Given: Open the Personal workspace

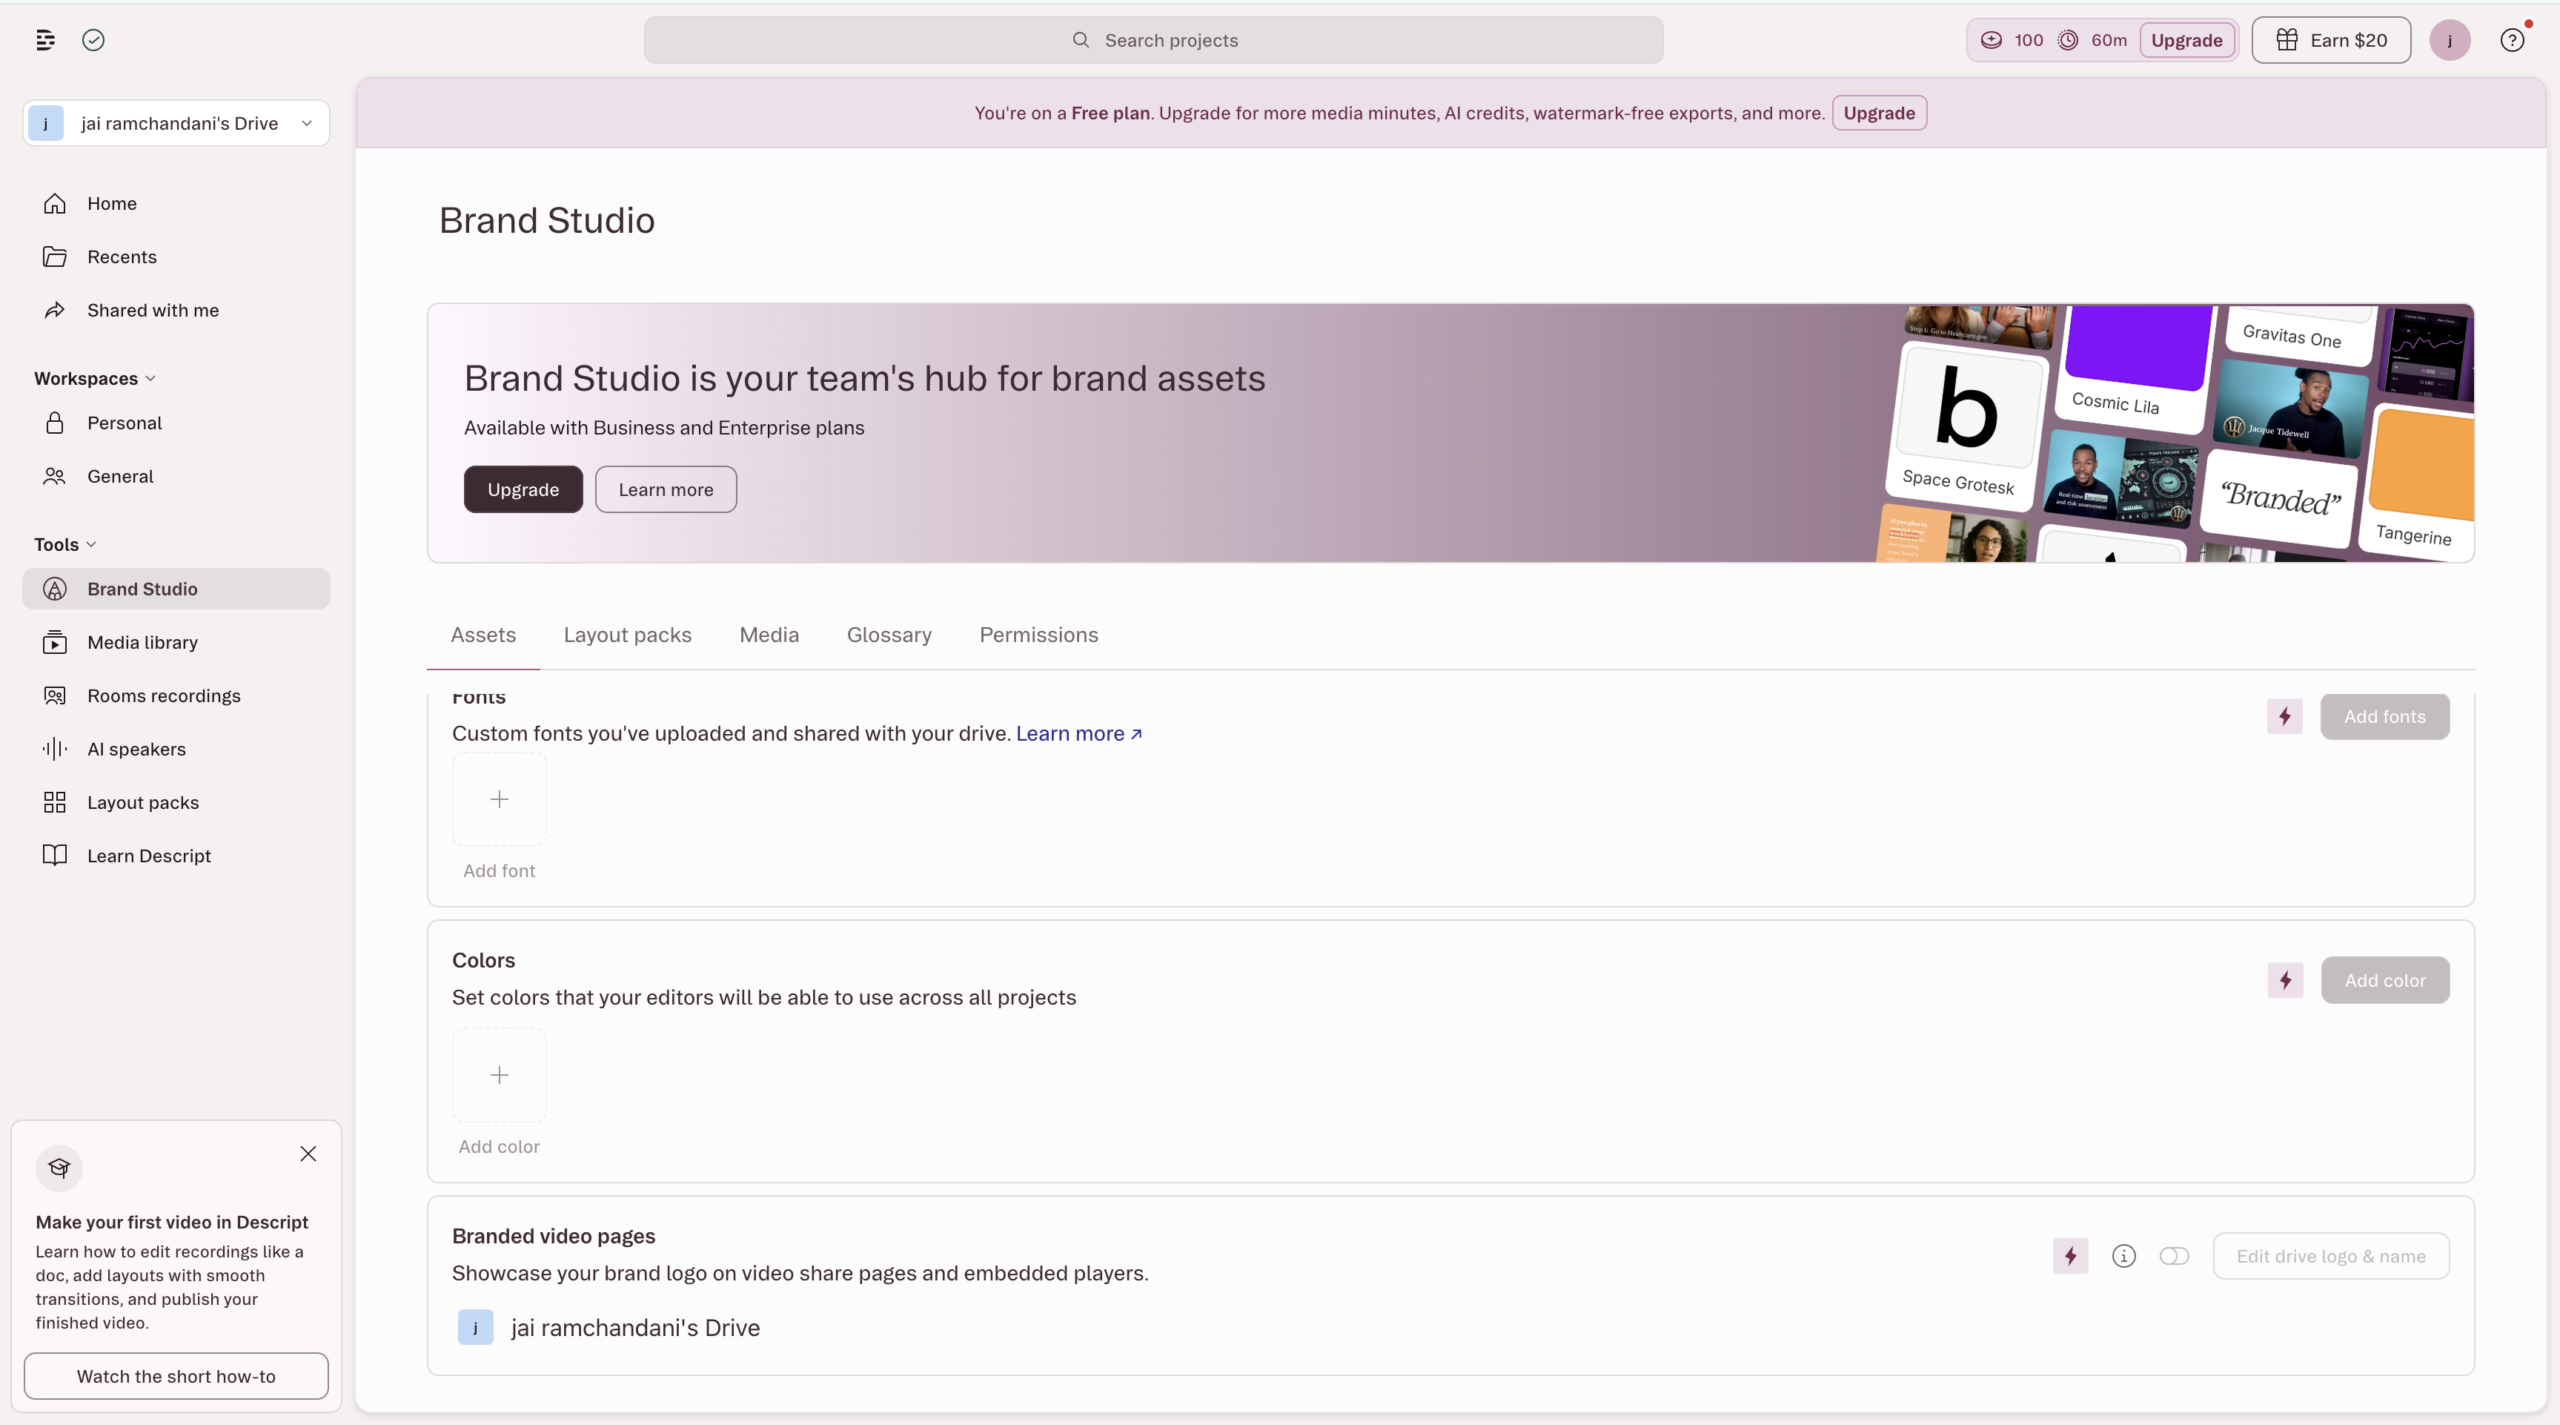Looking at the screenshot, I should tap(176, 423).
